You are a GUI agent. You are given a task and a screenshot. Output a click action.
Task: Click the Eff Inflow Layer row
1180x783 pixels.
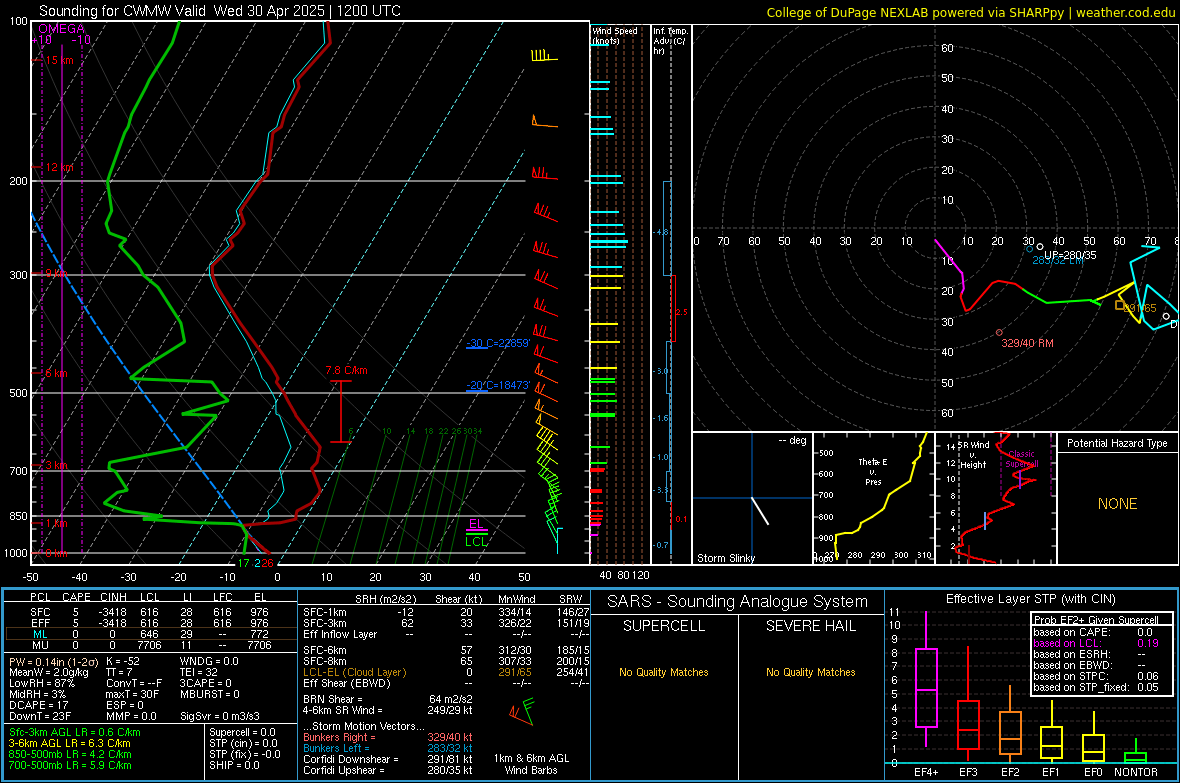pyautogui.click(x=446, y=635)
